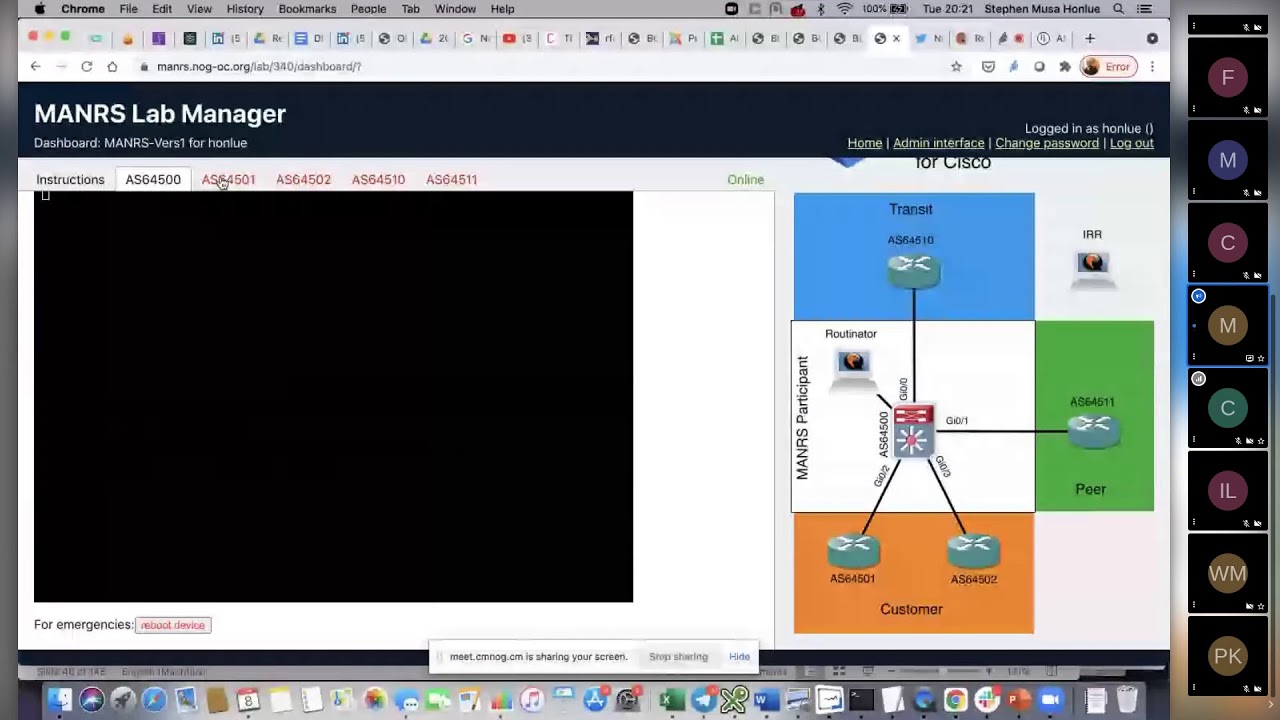Click the Change password link
The width and height of the screenshot is (1280, 720).
point(1047,143)
